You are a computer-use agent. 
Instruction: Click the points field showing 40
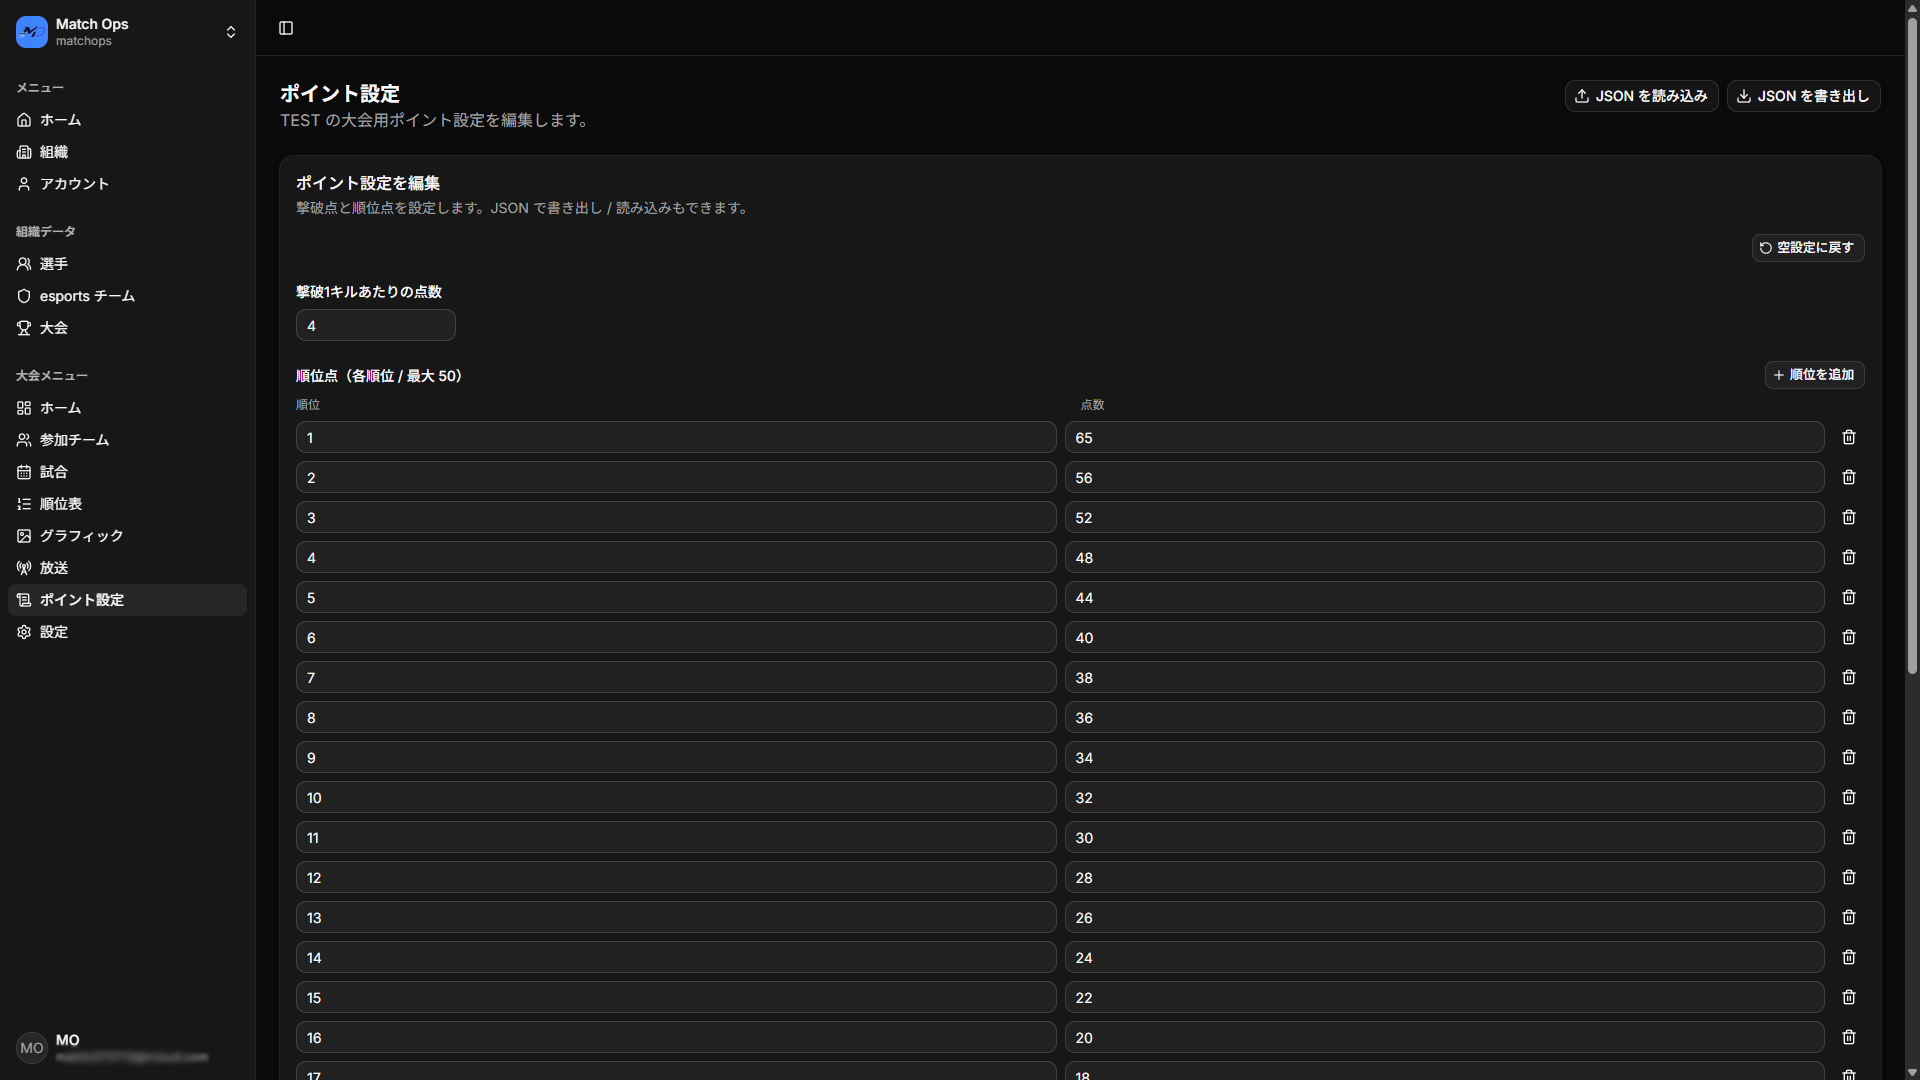[1444, 637]
